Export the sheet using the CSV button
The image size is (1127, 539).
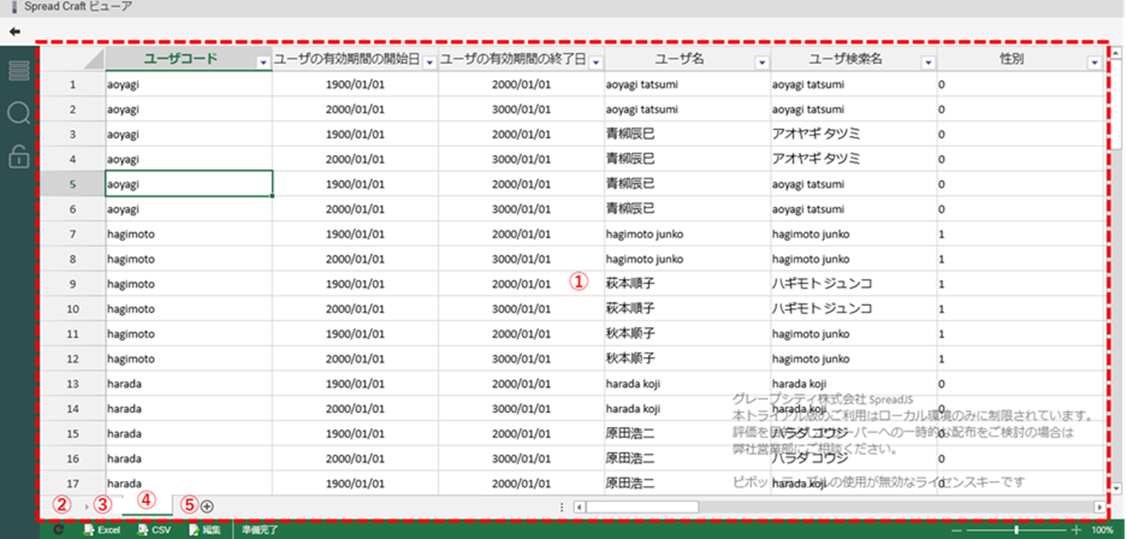(153, 530)
